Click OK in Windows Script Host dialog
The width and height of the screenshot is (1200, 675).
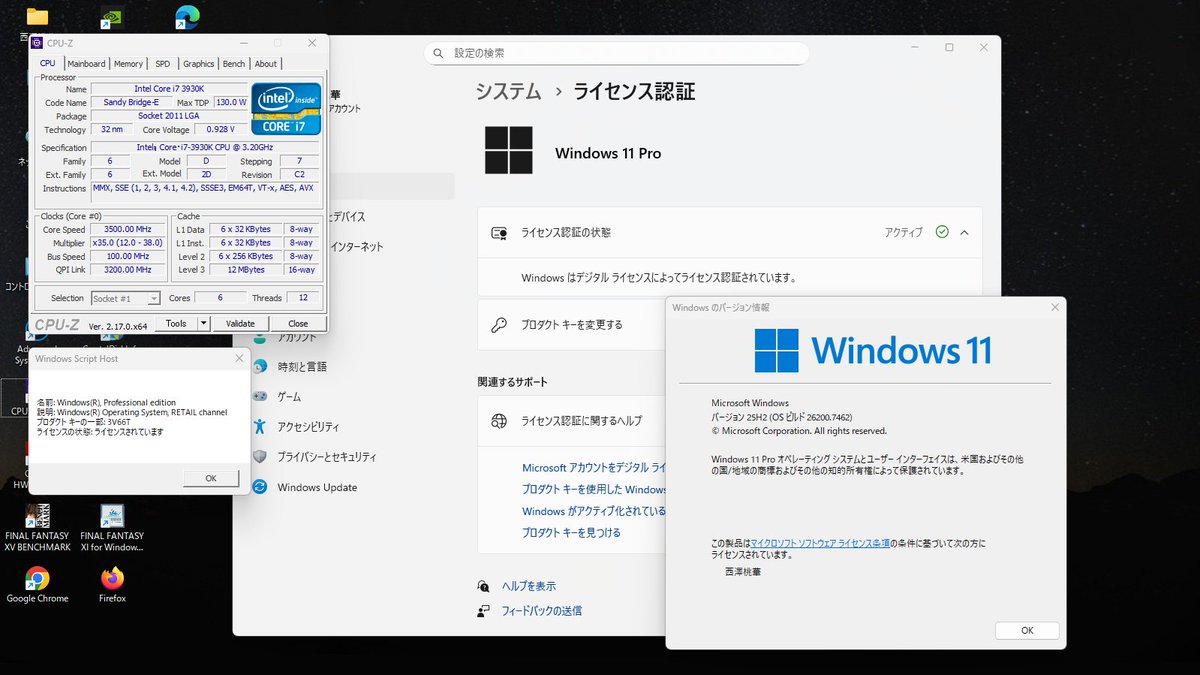(211, 478)
